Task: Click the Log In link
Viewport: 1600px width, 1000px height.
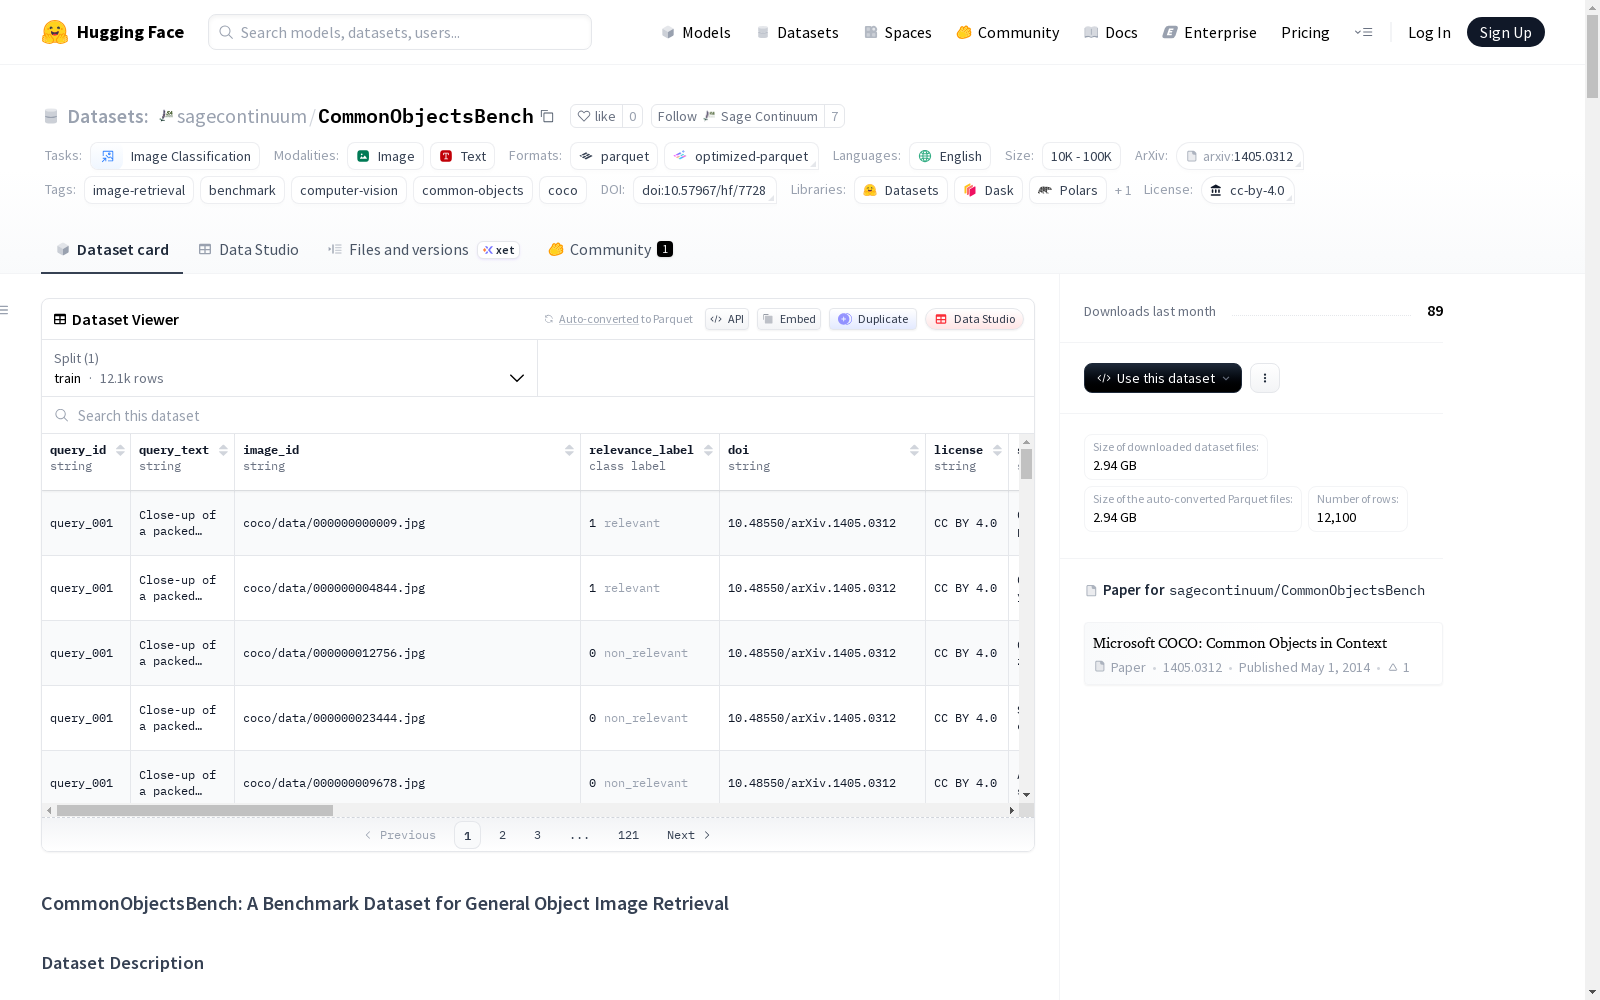Action: tap(1429, 32)
